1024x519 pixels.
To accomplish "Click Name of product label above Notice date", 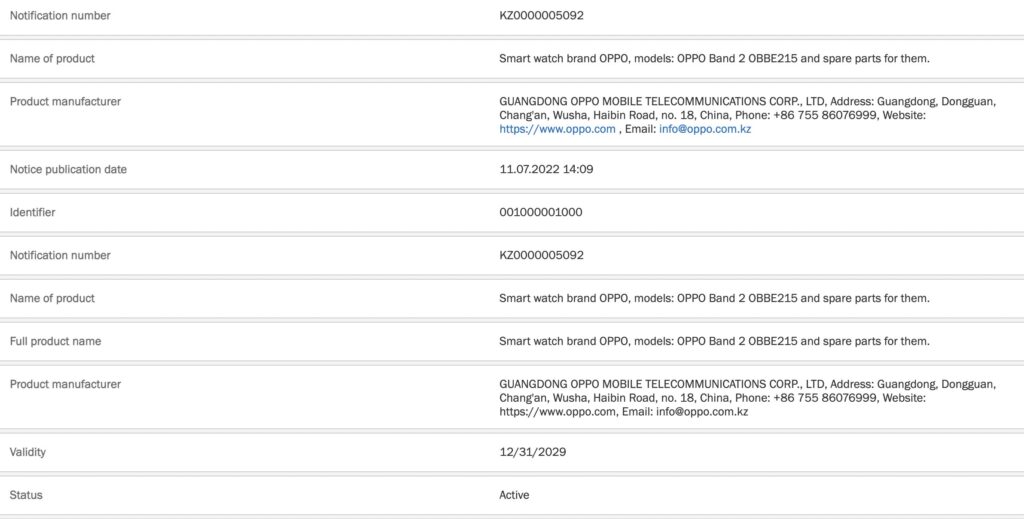I will (52, 58).
